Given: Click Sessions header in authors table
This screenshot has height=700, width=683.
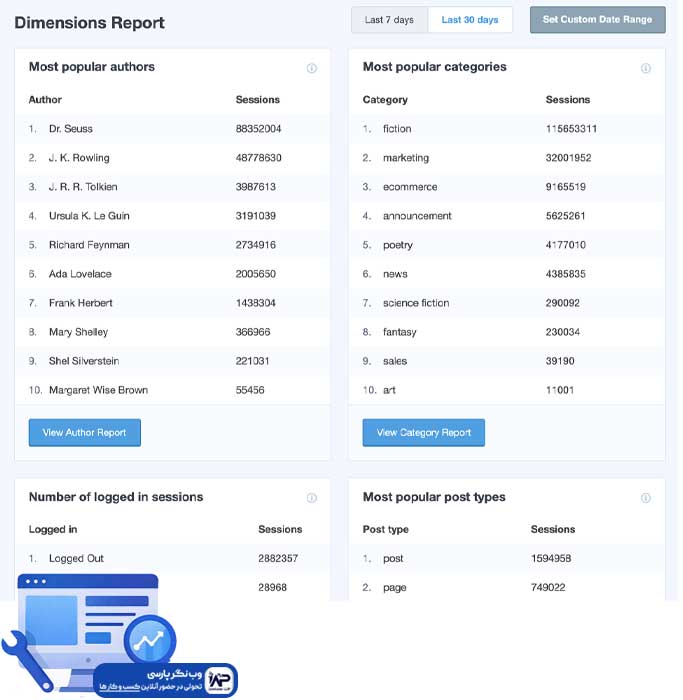Looking at the screenshot, I should [x=258, y=100].
